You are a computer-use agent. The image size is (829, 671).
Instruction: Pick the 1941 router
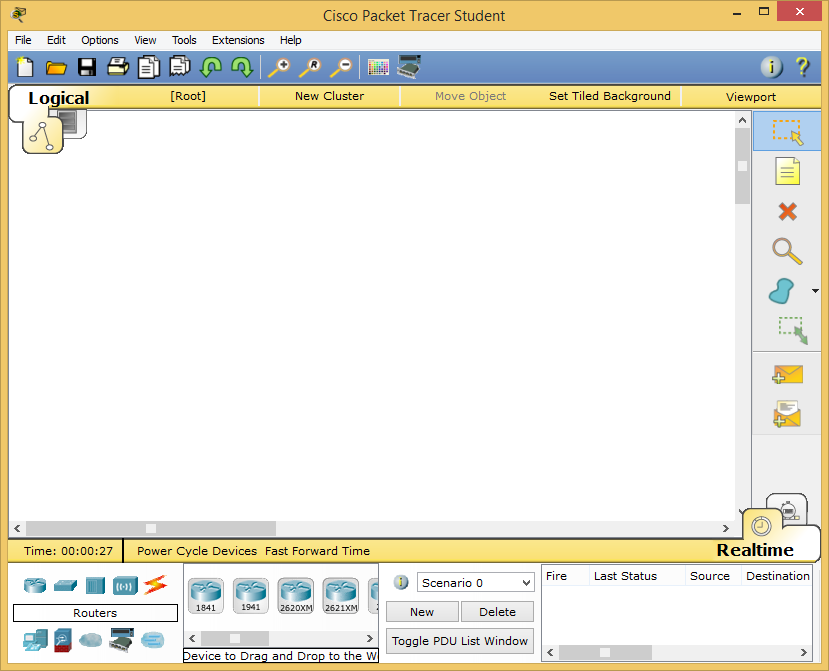pyautogui.click(x=251, y=596)
